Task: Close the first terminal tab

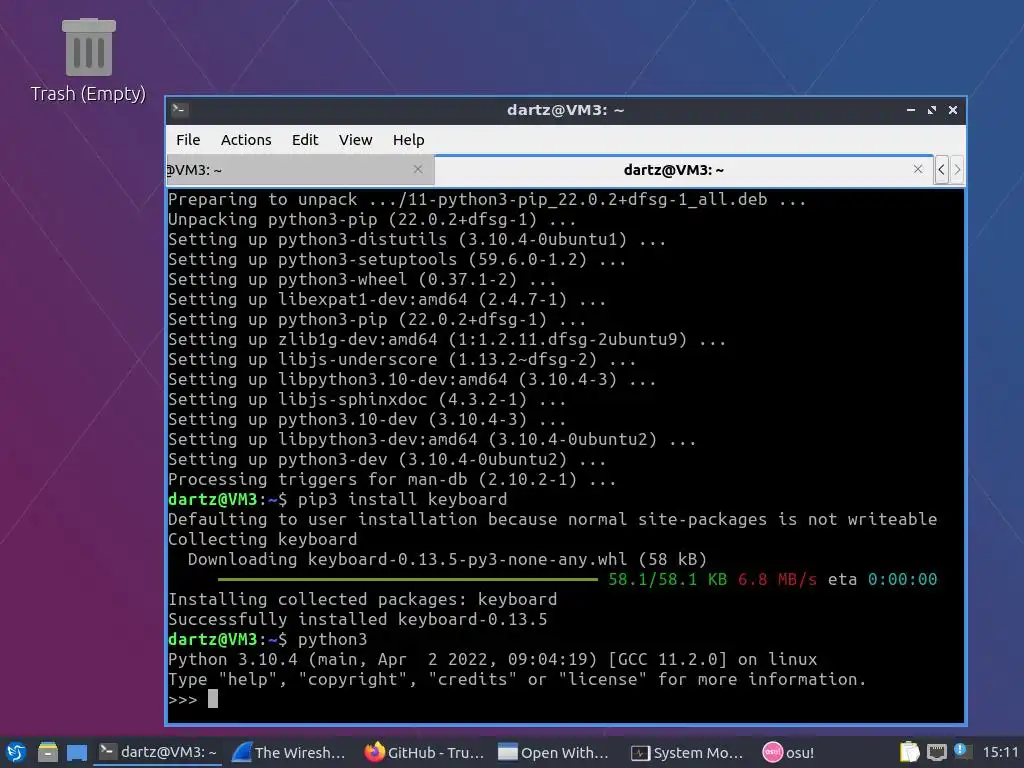Action: tap(418, 169)
